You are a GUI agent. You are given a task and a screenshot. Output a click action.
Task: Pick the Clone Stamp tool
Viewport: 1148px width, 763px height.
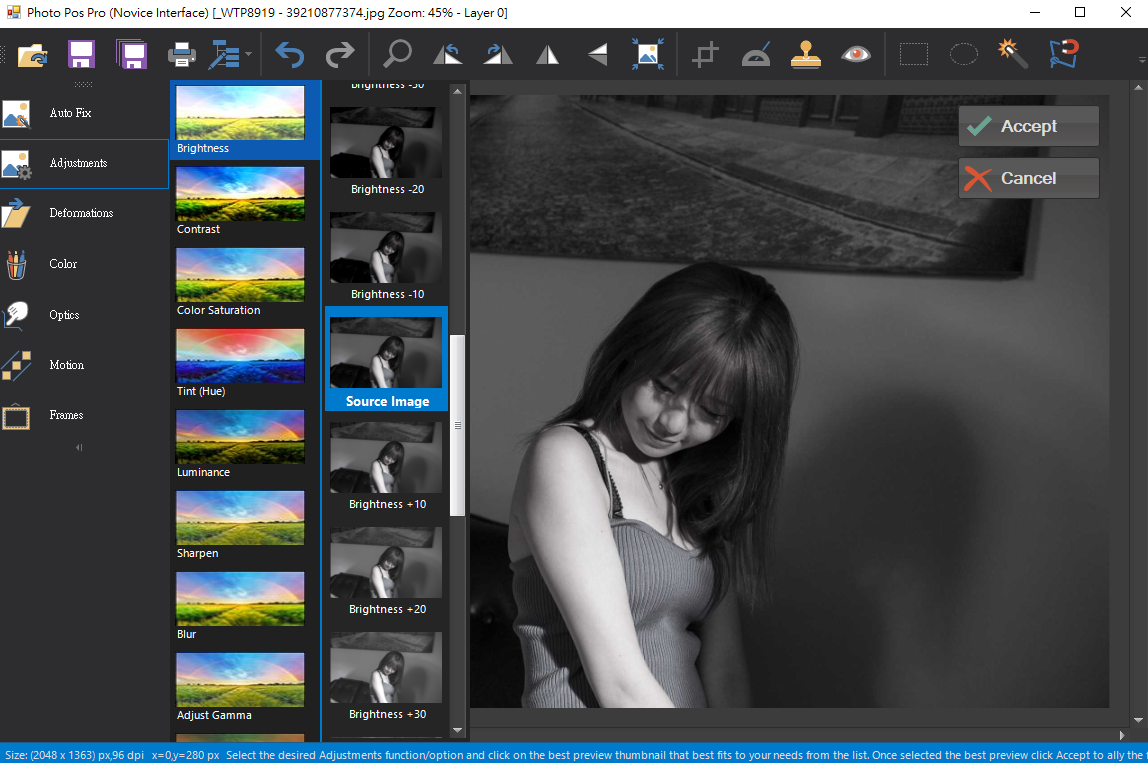(806, 55)
